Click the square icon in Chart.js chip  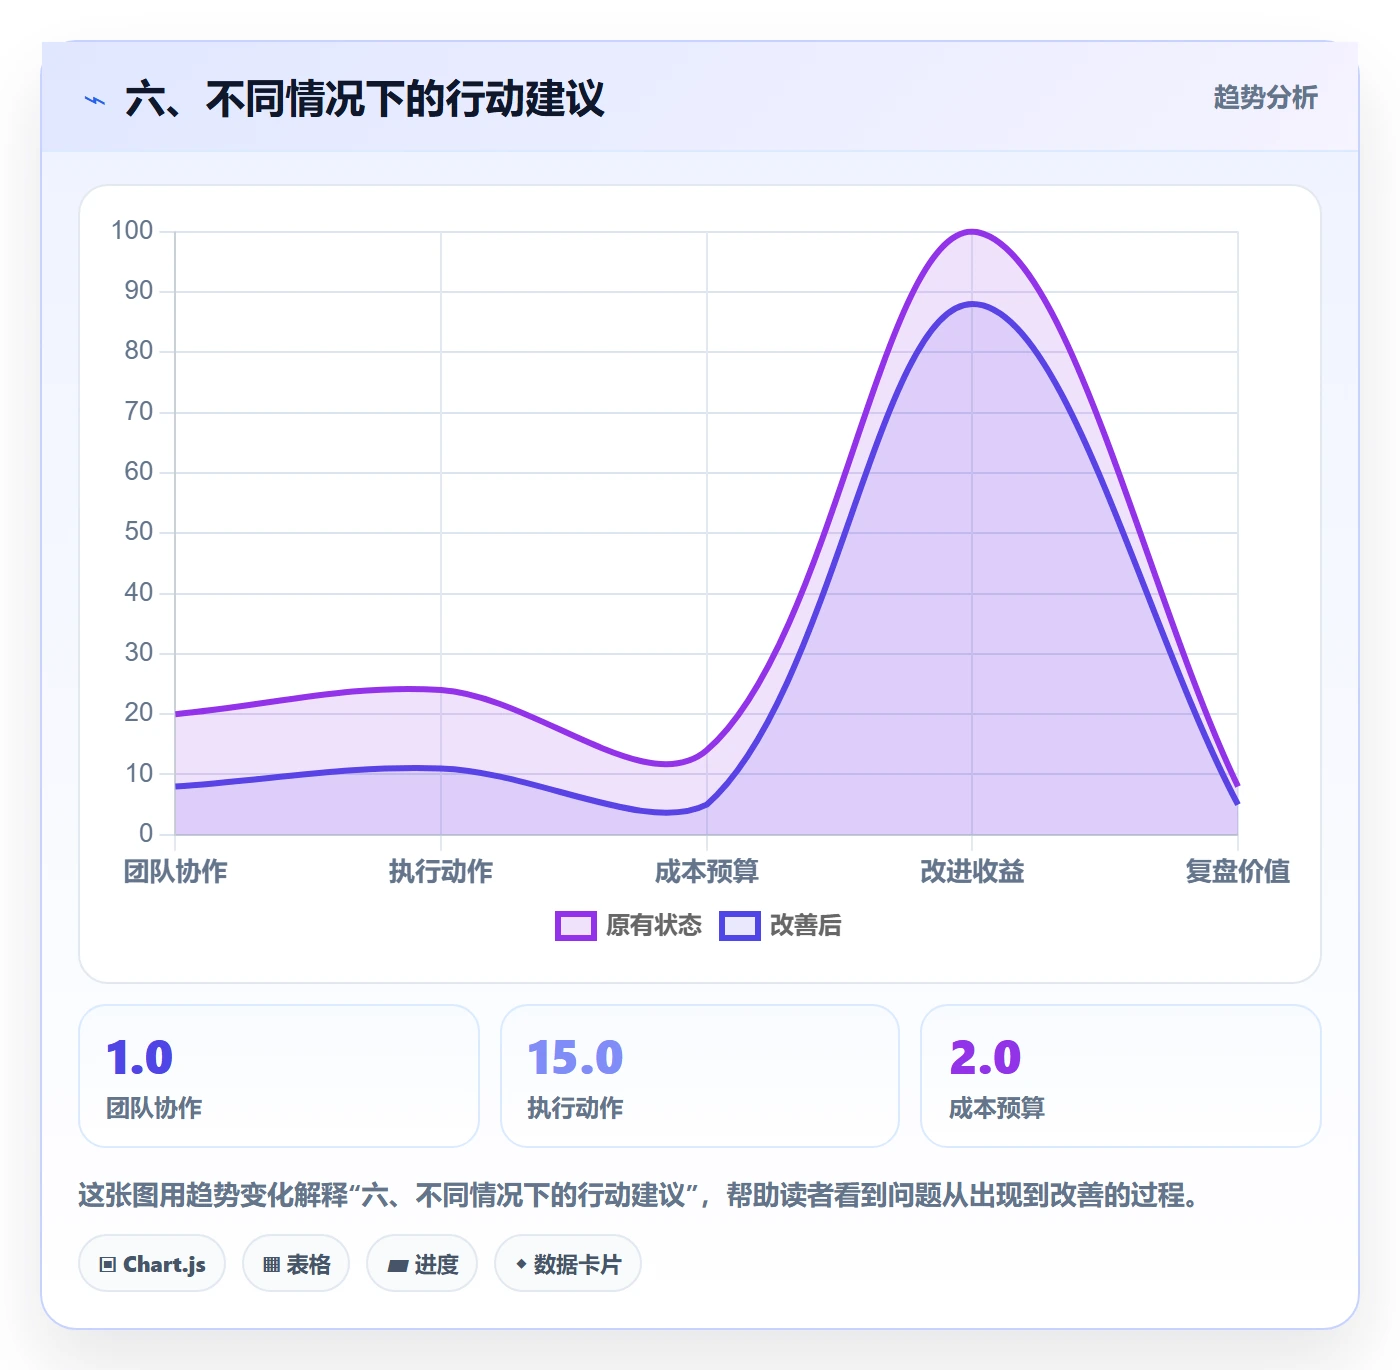pos(108,1265)
